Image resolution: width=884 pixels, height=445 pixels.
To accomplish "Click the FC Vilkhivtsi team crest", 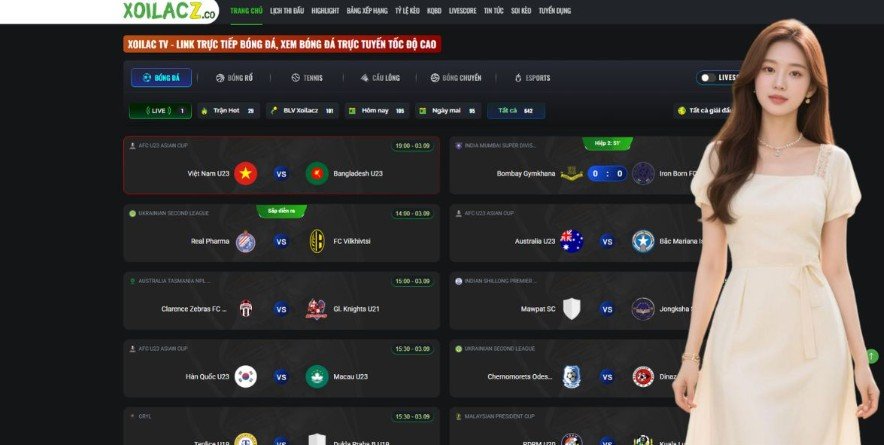I will 317,241.
